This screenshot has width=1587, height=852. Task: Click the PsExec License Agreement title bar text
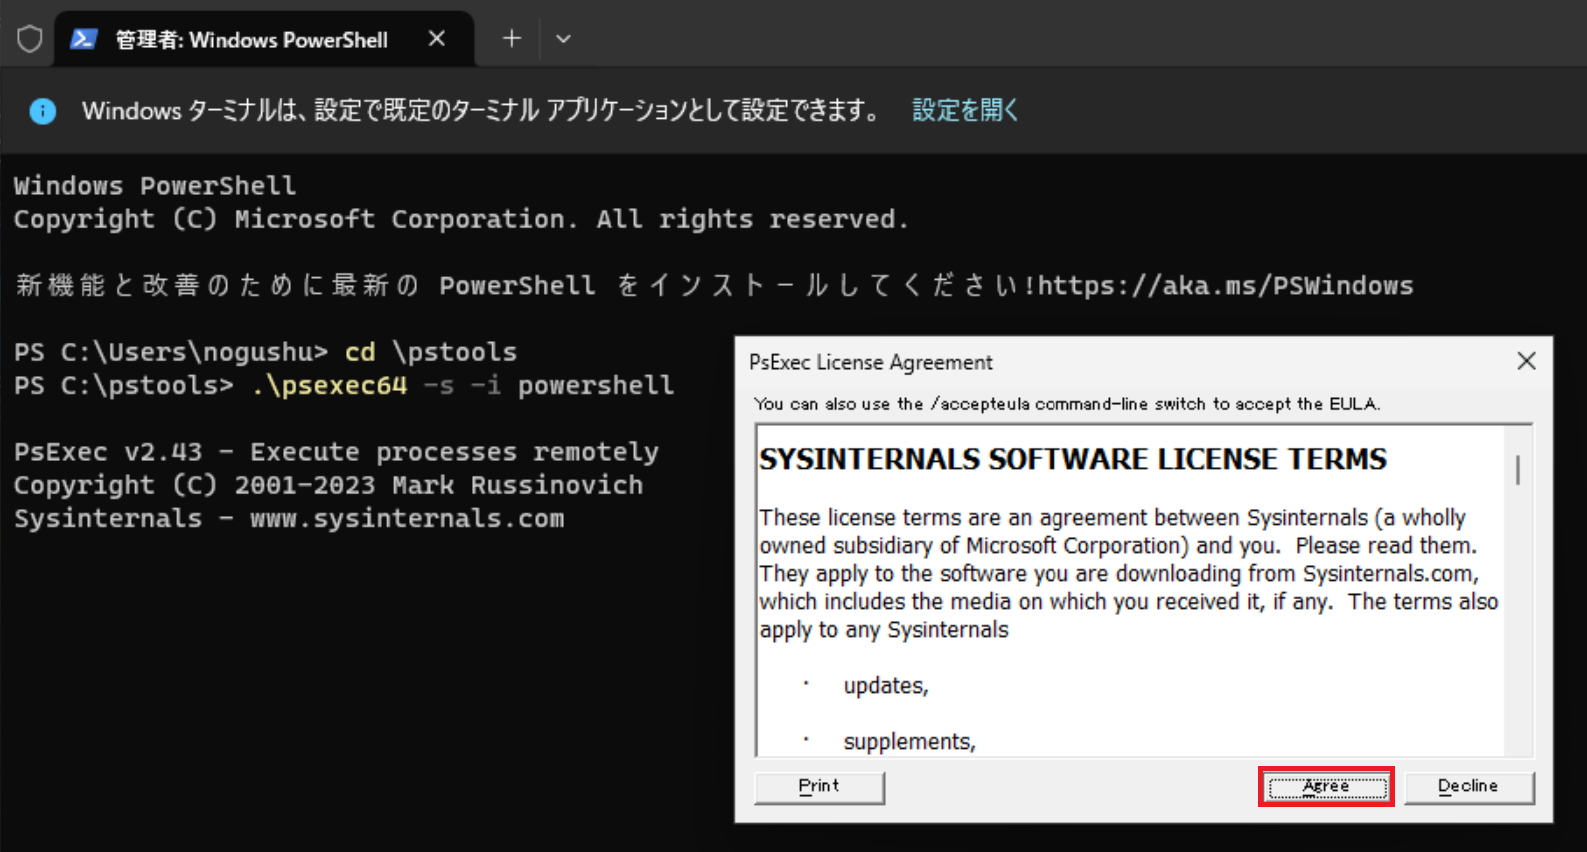click(x=871, y=362)
